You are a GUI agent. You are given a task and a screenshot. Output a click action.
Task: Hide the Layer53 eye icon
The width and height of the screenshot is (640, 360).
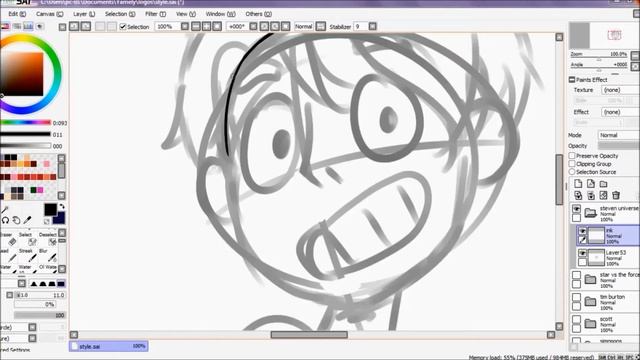[x=582, y=253]
